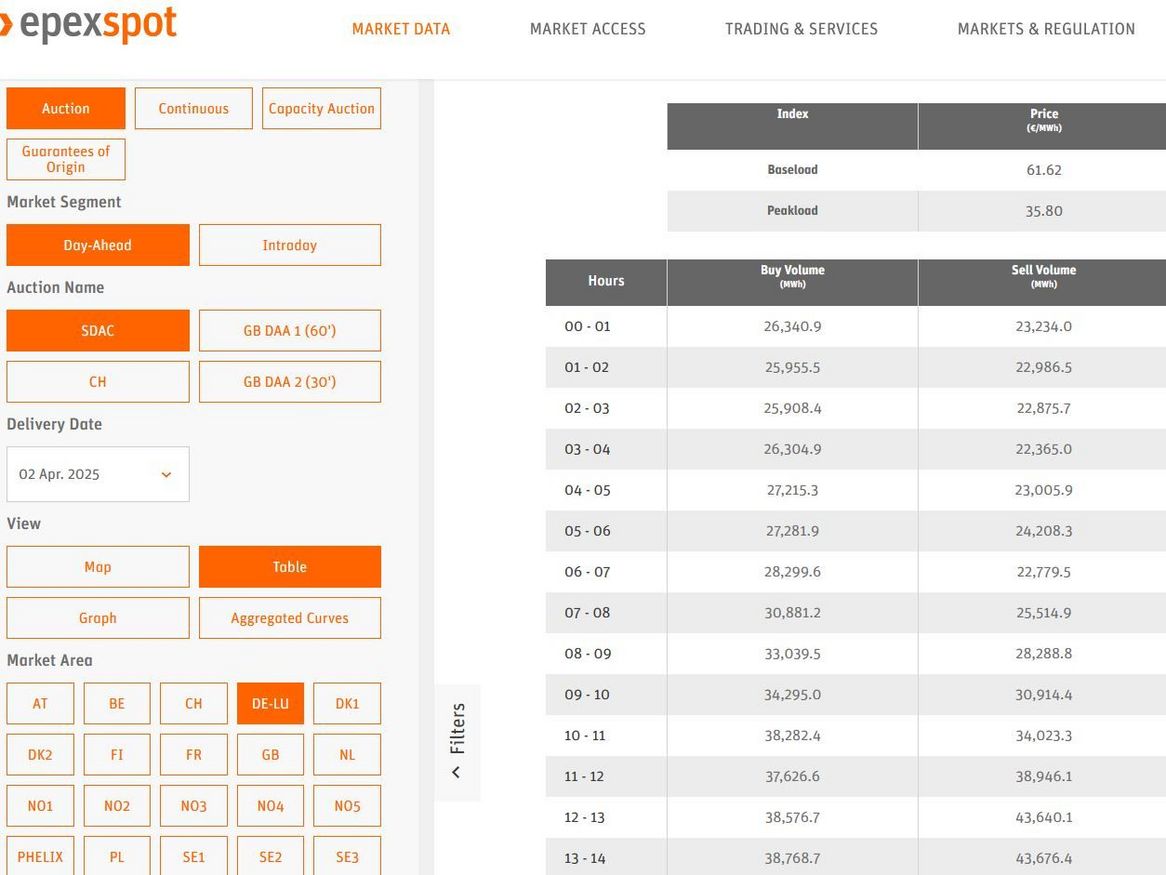Click the 06 - 07 hour row
The width and height of the screenshot is (1166, 875).
pos(856,572)
